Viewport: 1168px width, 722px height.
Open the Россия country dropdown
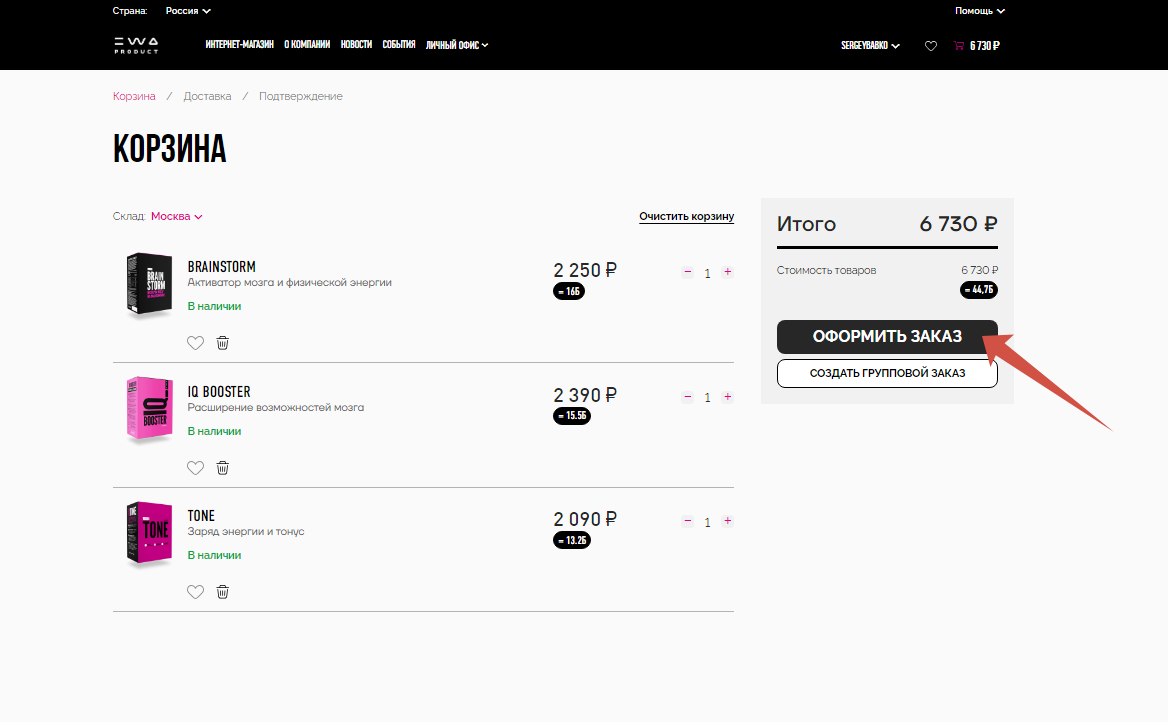tap(188, 11)
